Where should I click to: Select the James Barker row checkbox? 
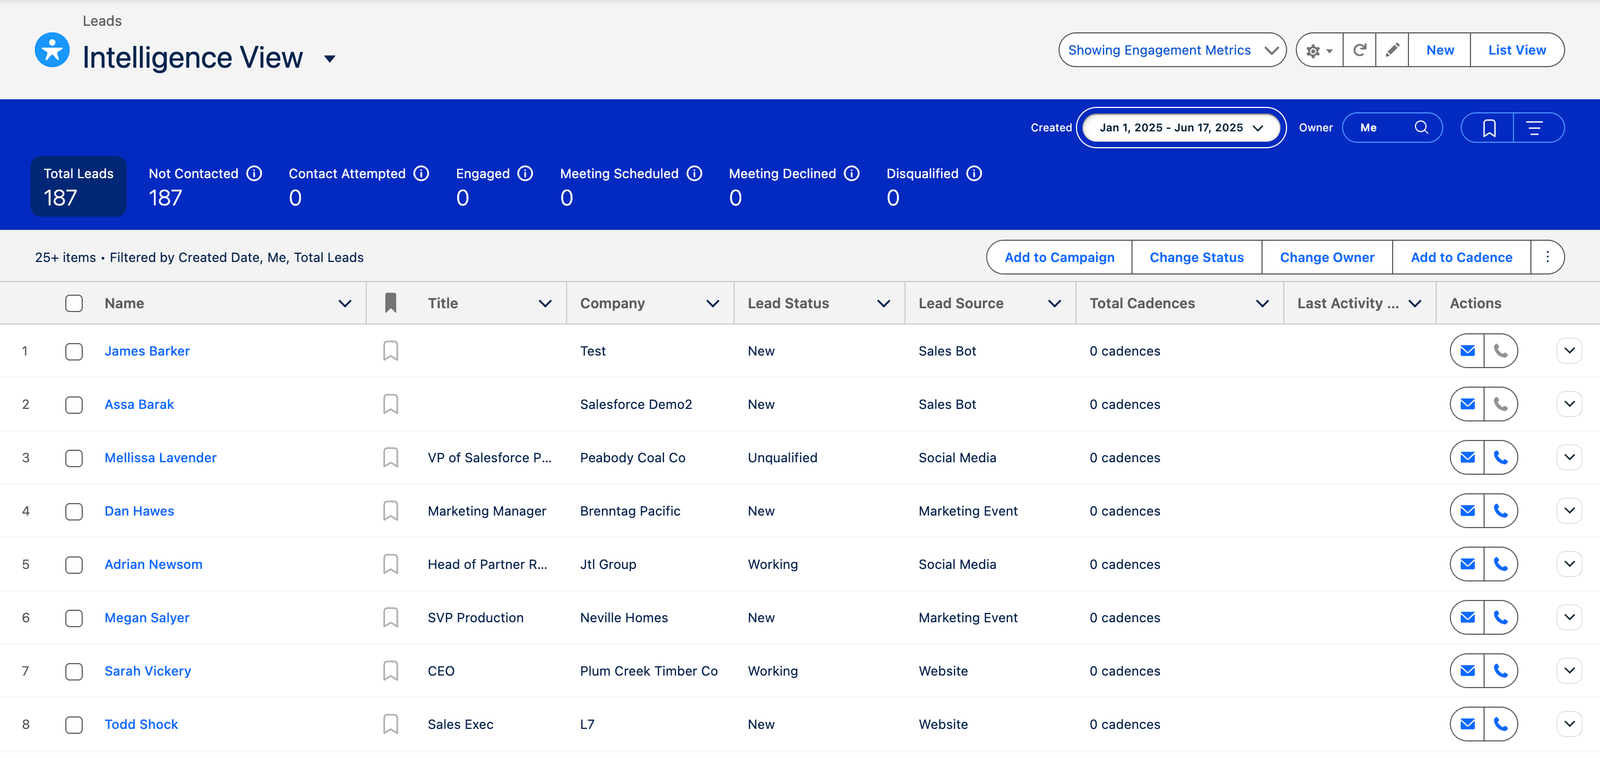[74, 351]
